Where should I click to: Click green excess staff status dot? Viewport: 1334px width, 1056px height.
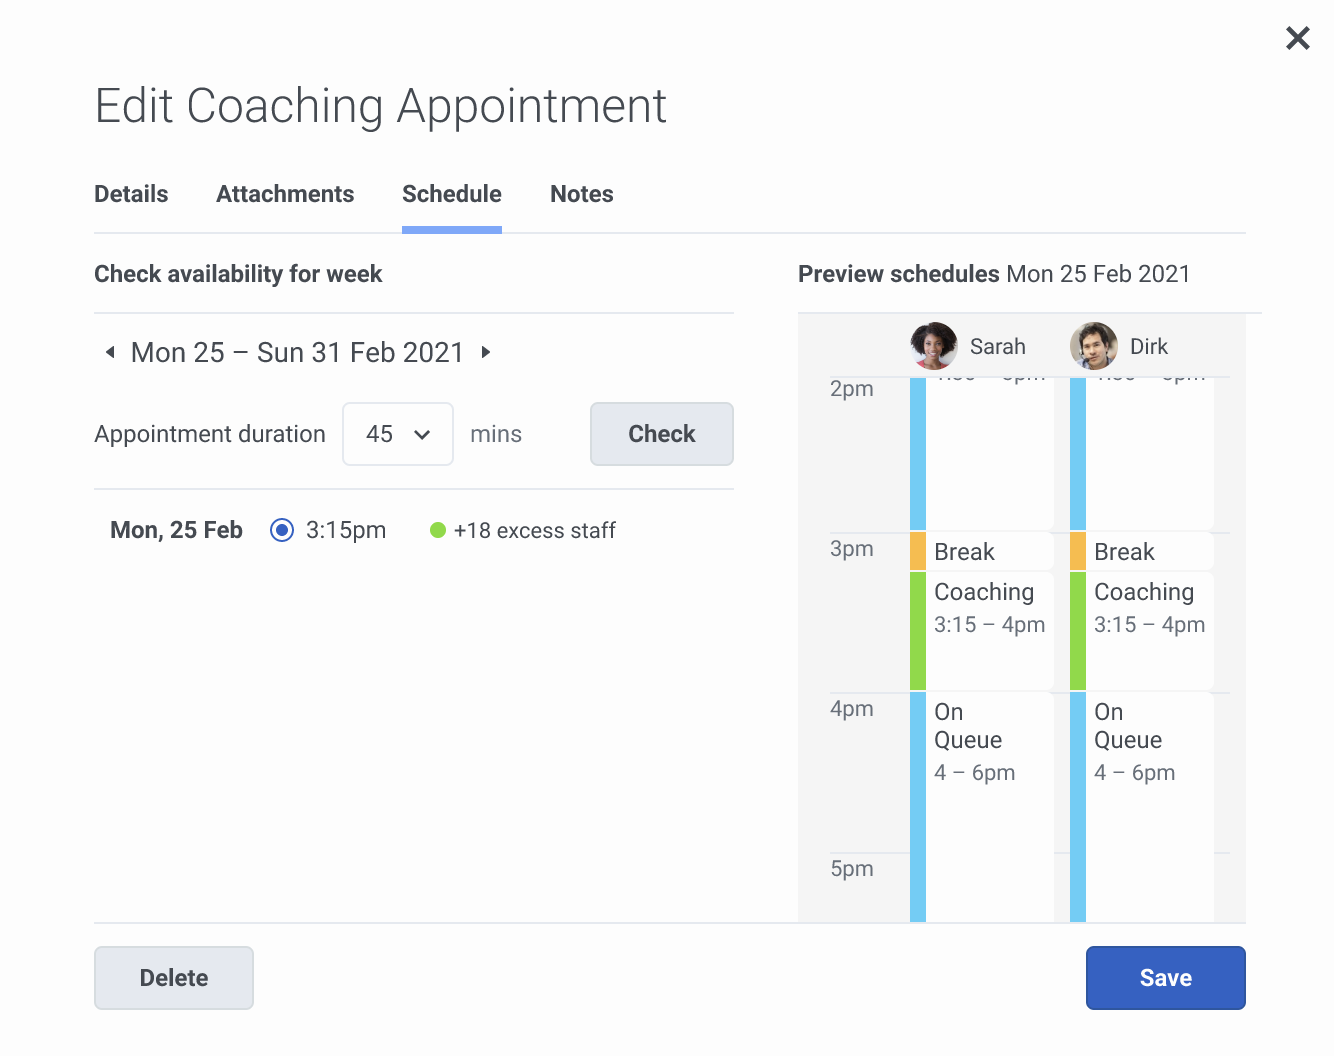click(437, 530)
